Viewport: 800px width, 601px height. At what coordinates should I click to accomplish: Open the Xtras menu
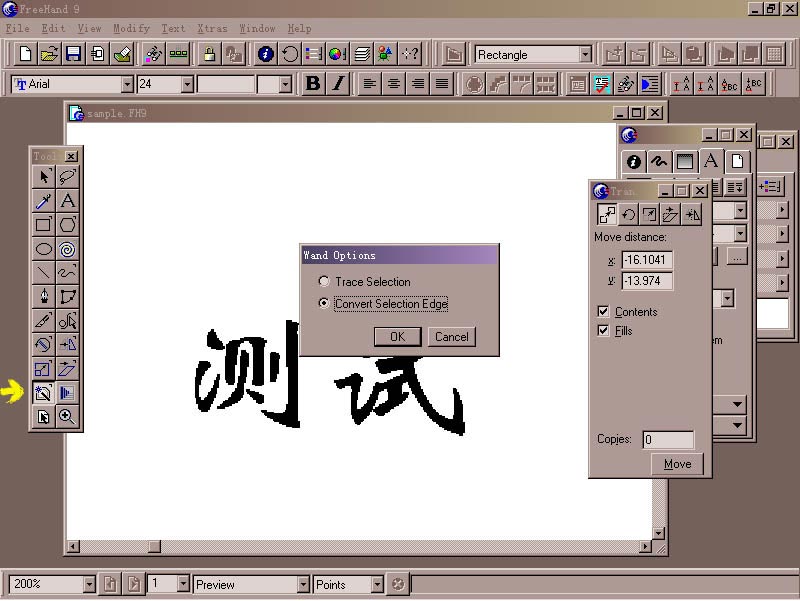pyautogui.click(x=212, y=29)
